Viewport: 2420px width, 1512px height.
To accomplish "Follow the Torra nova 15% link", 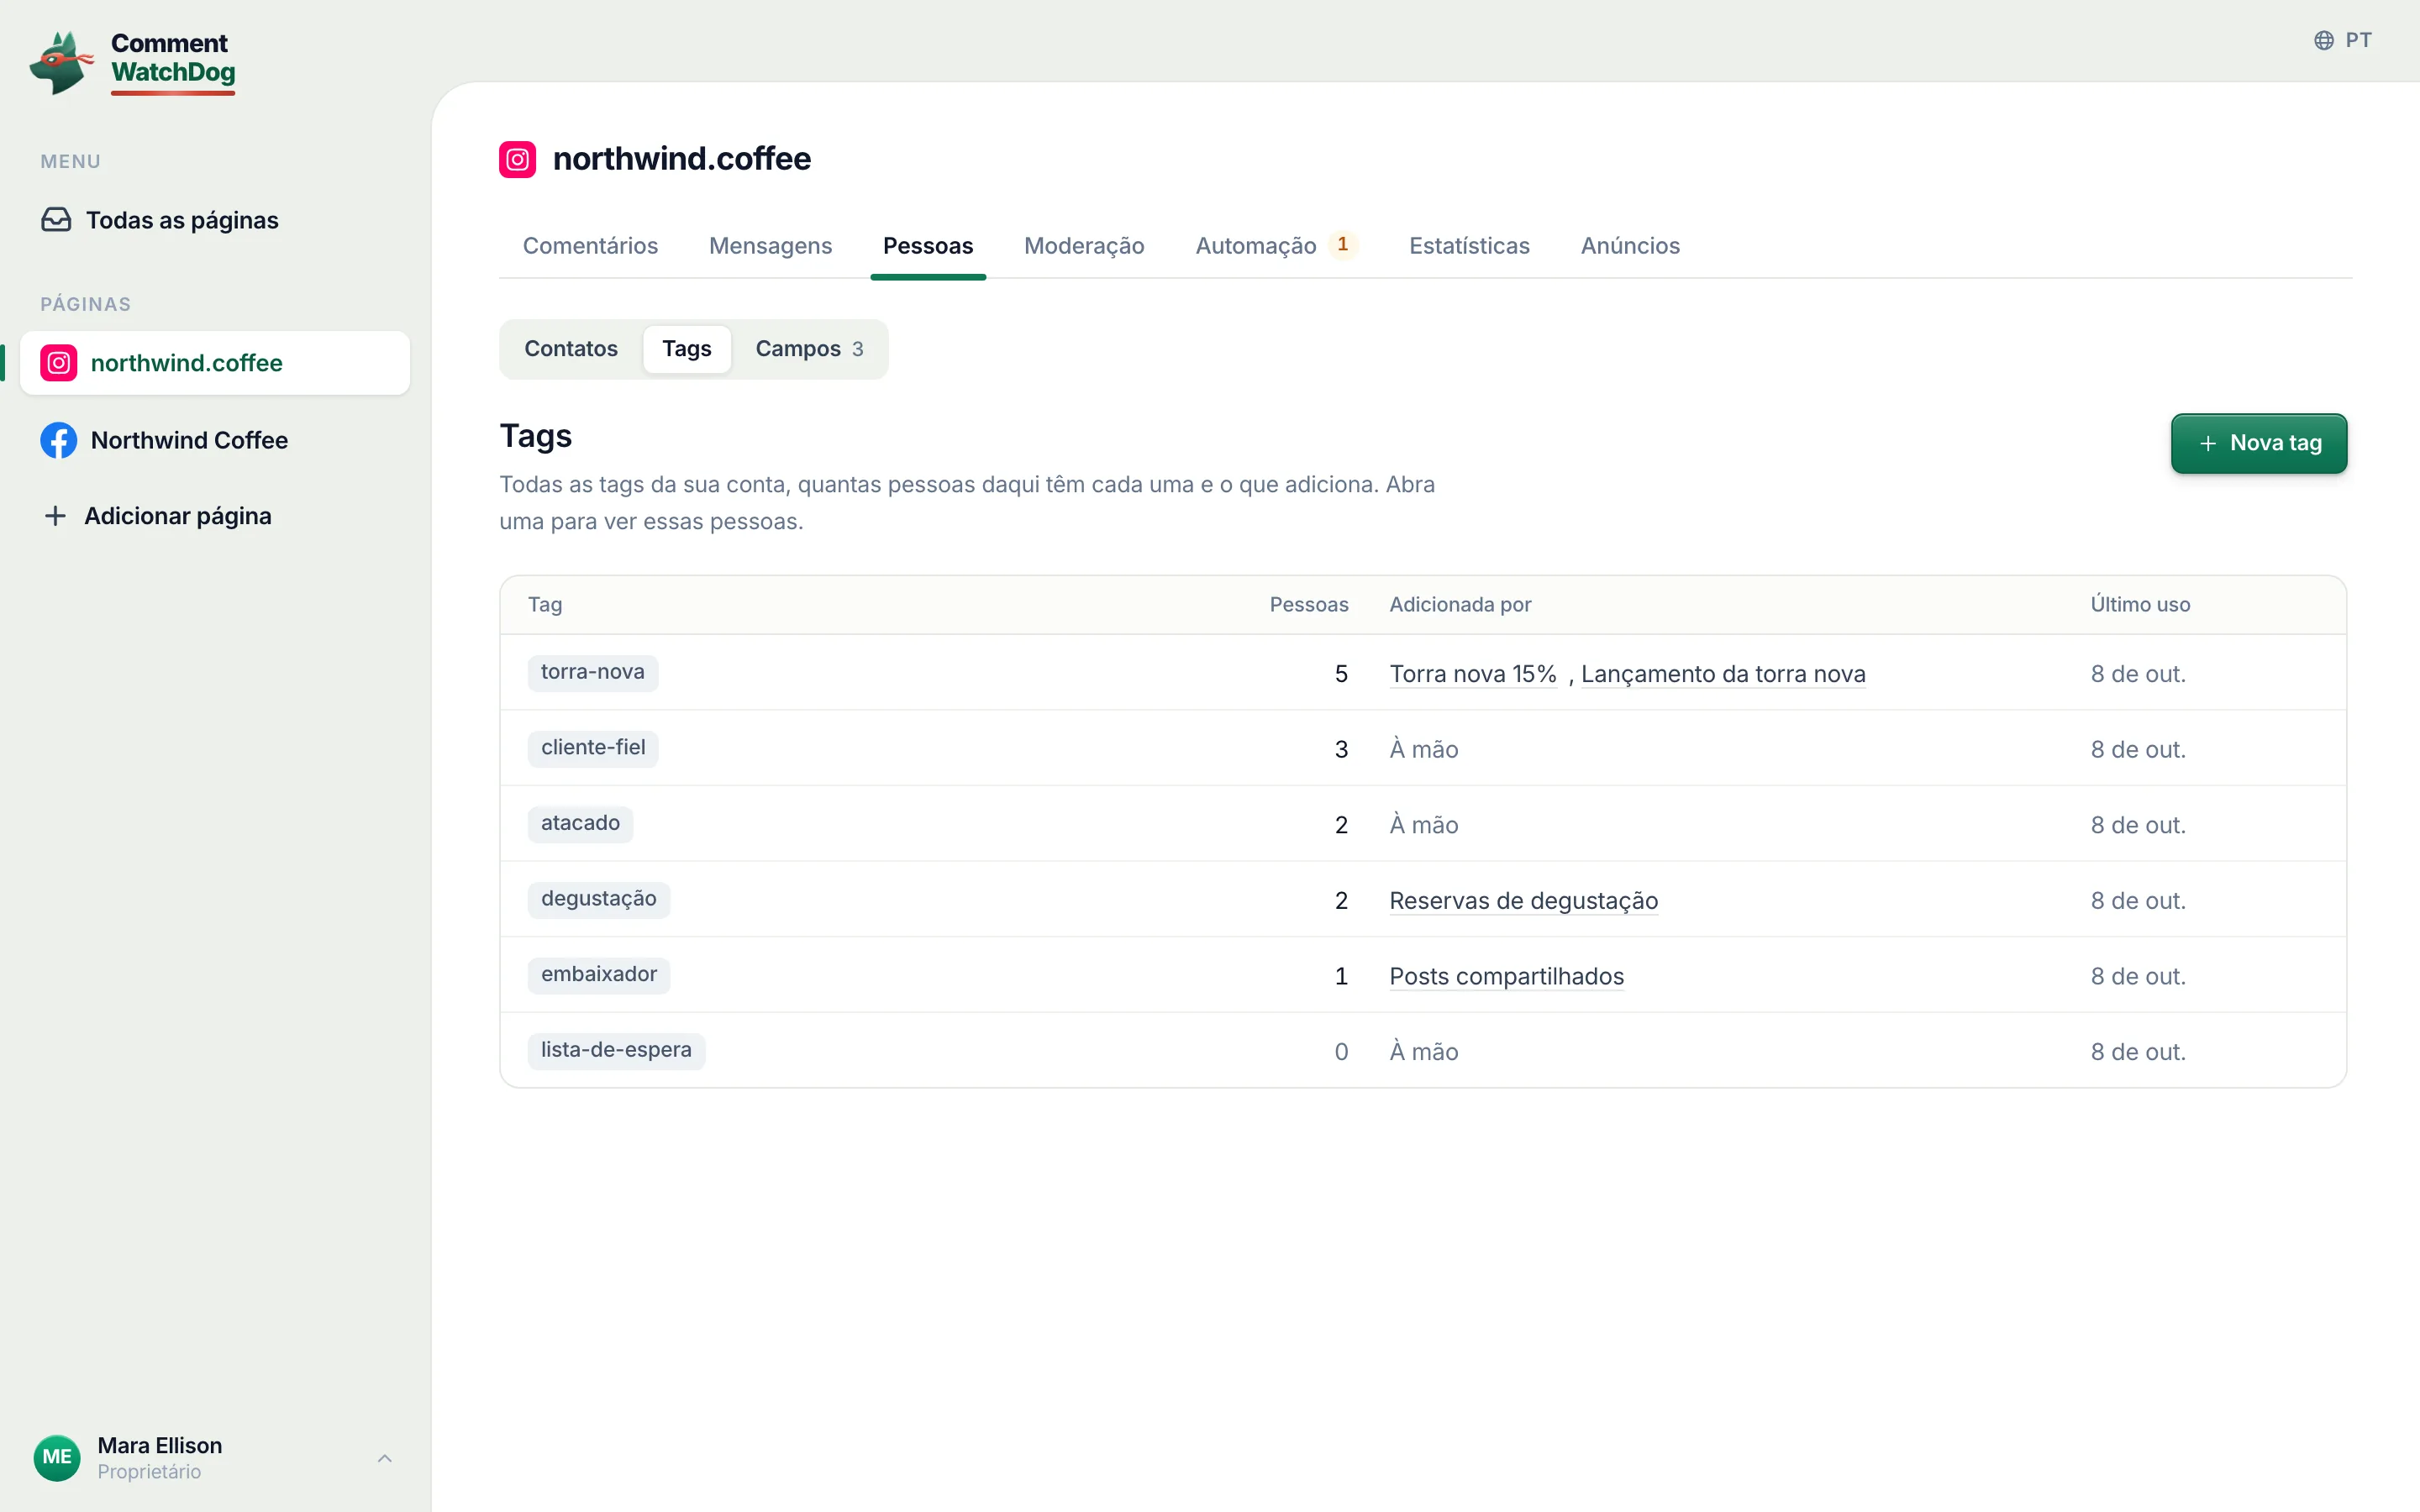I will pos(1472,674).
